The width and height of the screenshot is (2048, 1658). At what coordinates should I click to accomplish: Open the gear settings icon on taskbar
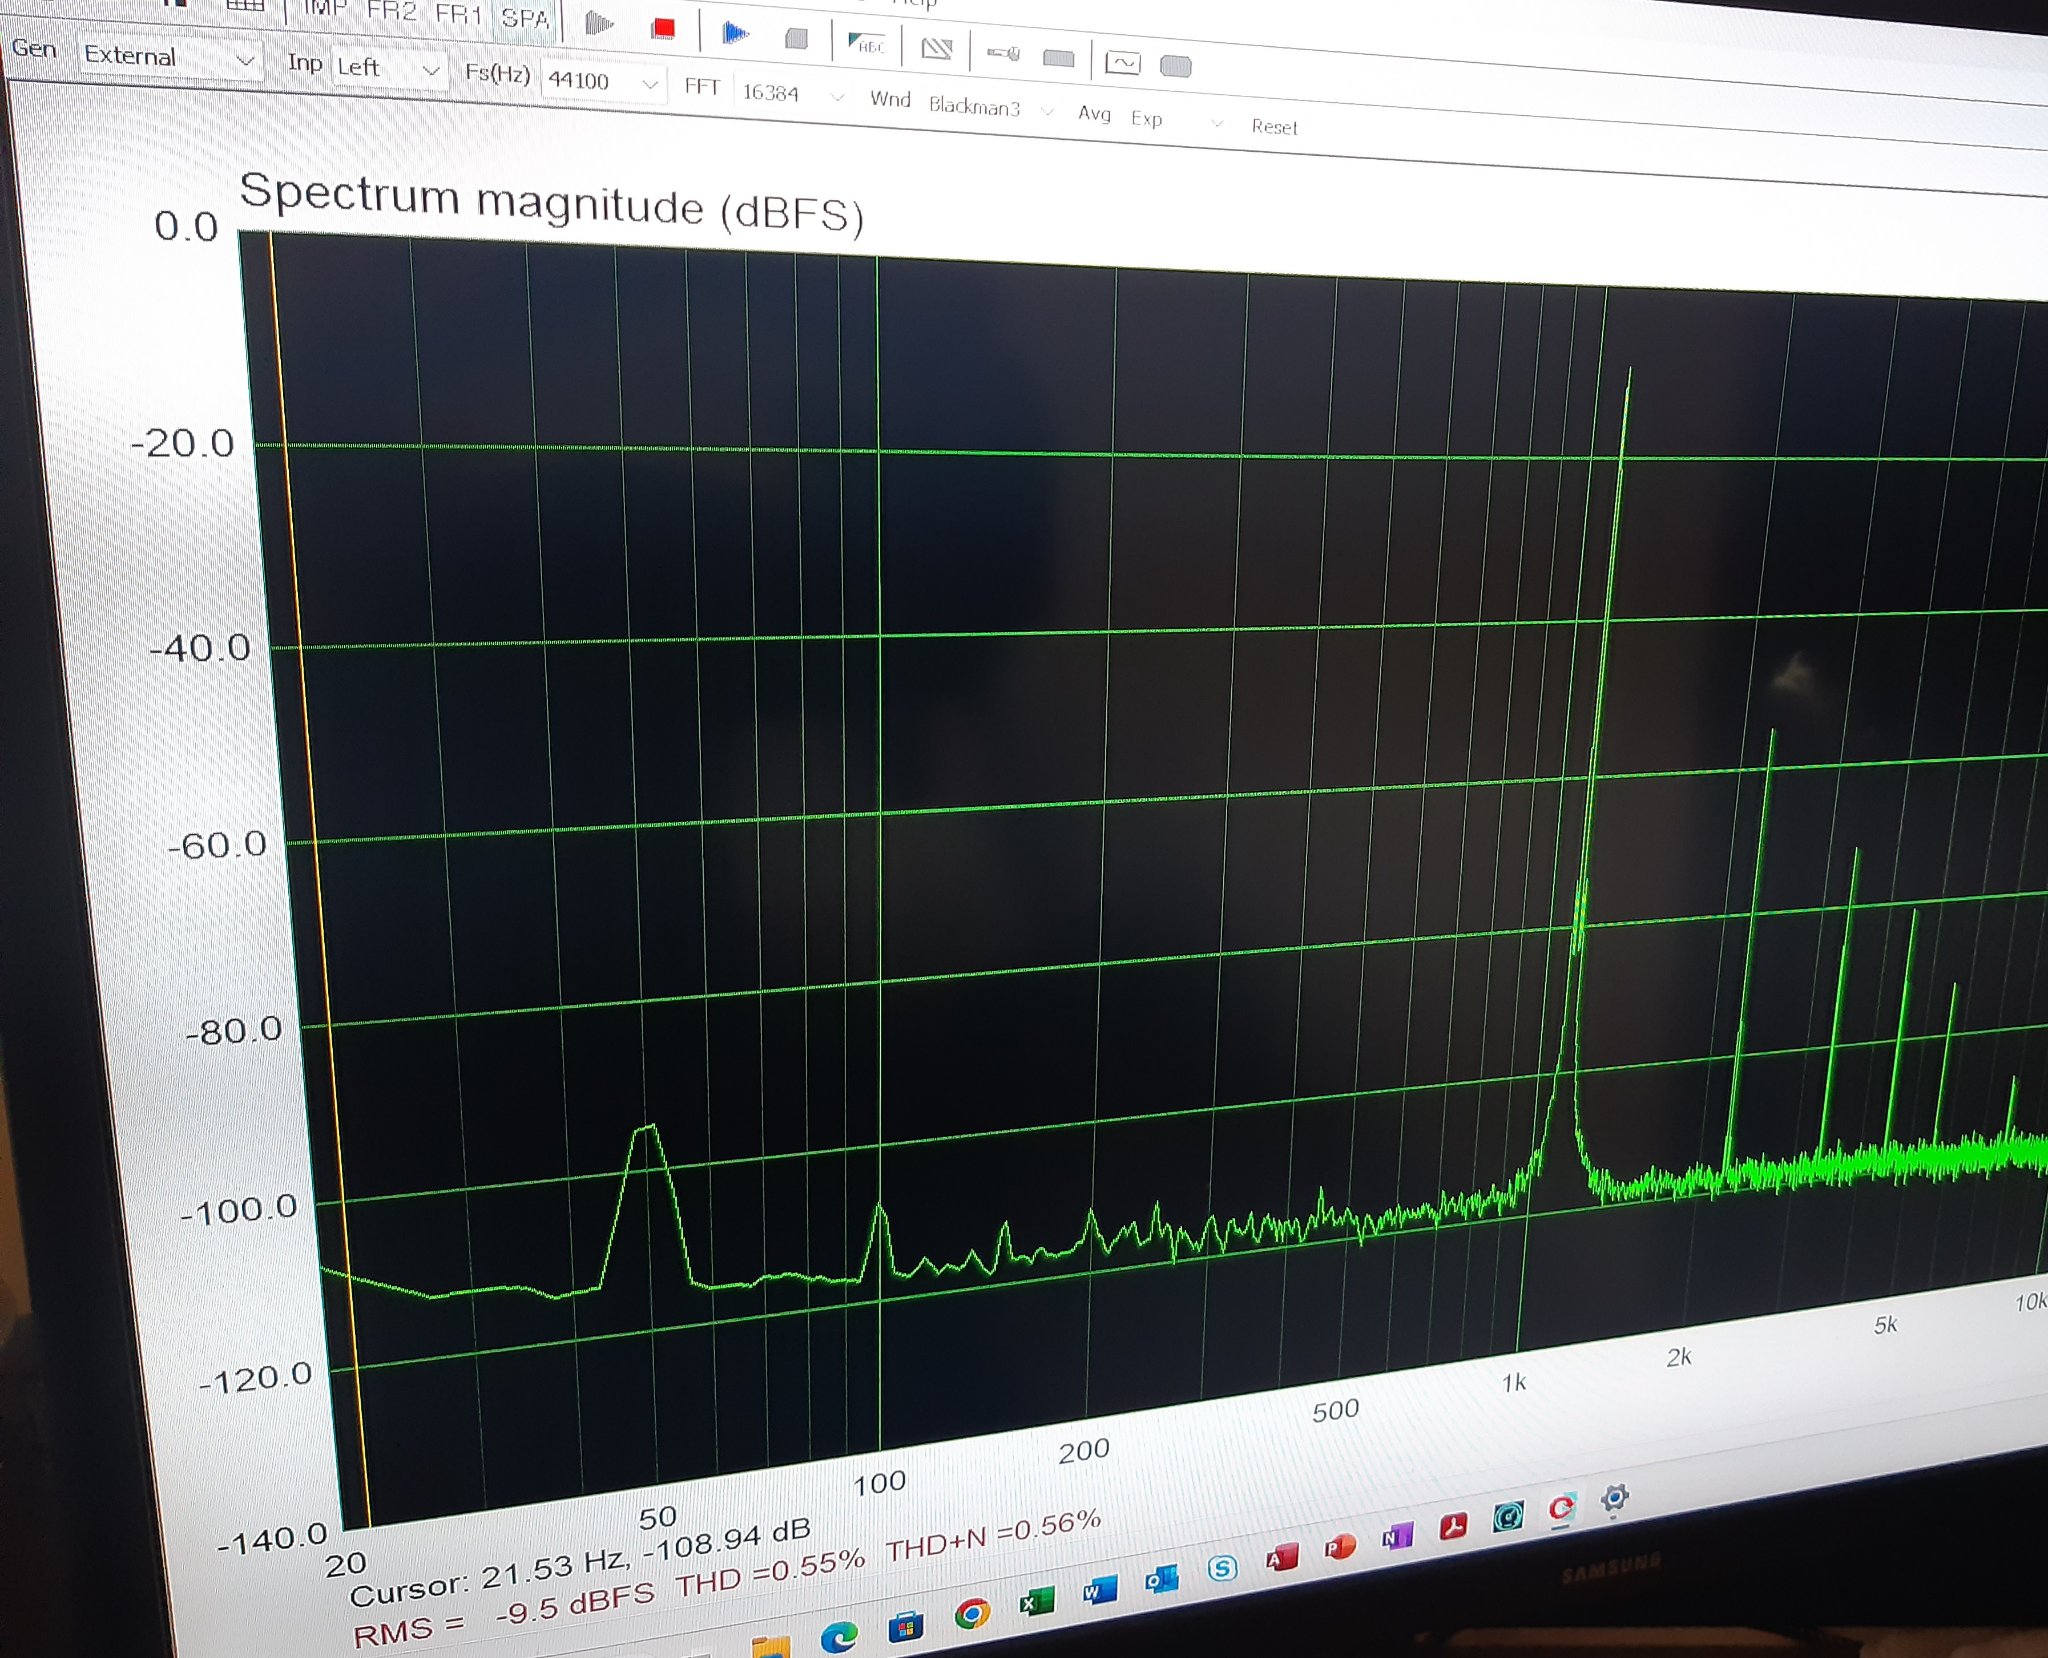pos(1614,1497)
